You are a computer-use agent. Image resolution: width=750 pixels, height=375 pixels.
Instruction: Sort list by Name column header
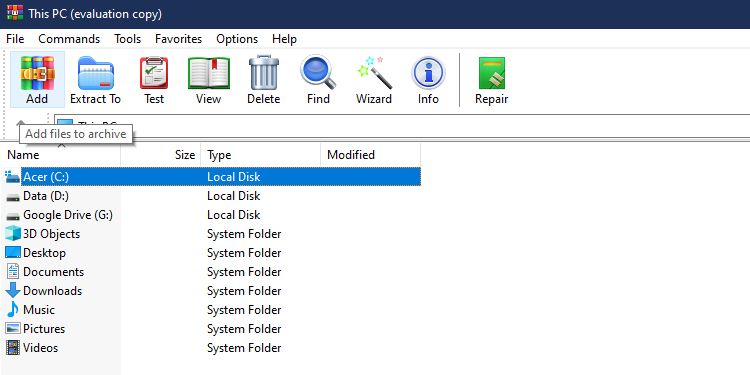click(x=60, y=155)
